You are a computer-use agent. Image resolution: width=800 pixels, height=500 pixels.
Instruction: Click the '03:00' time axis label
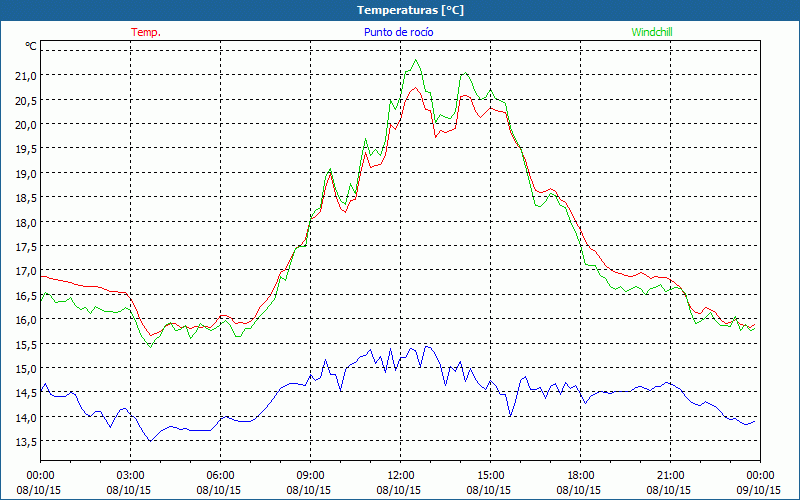[130, 476]
